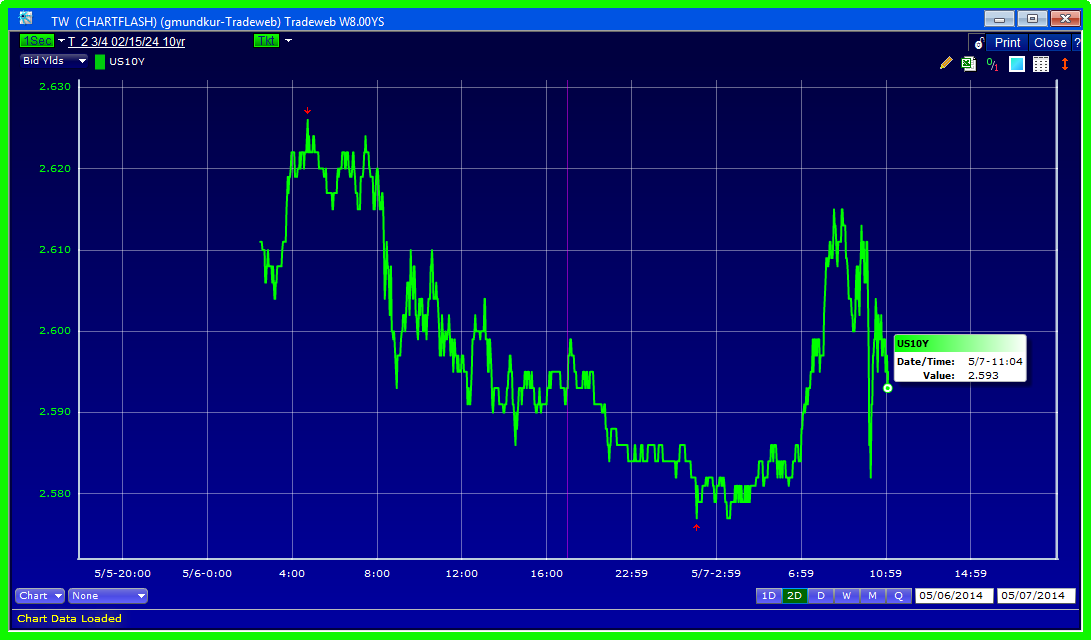The width and height of the screenshot is (1091, 640).
Task: Click the 16:00 x-axis label
Action: [546, 574]
